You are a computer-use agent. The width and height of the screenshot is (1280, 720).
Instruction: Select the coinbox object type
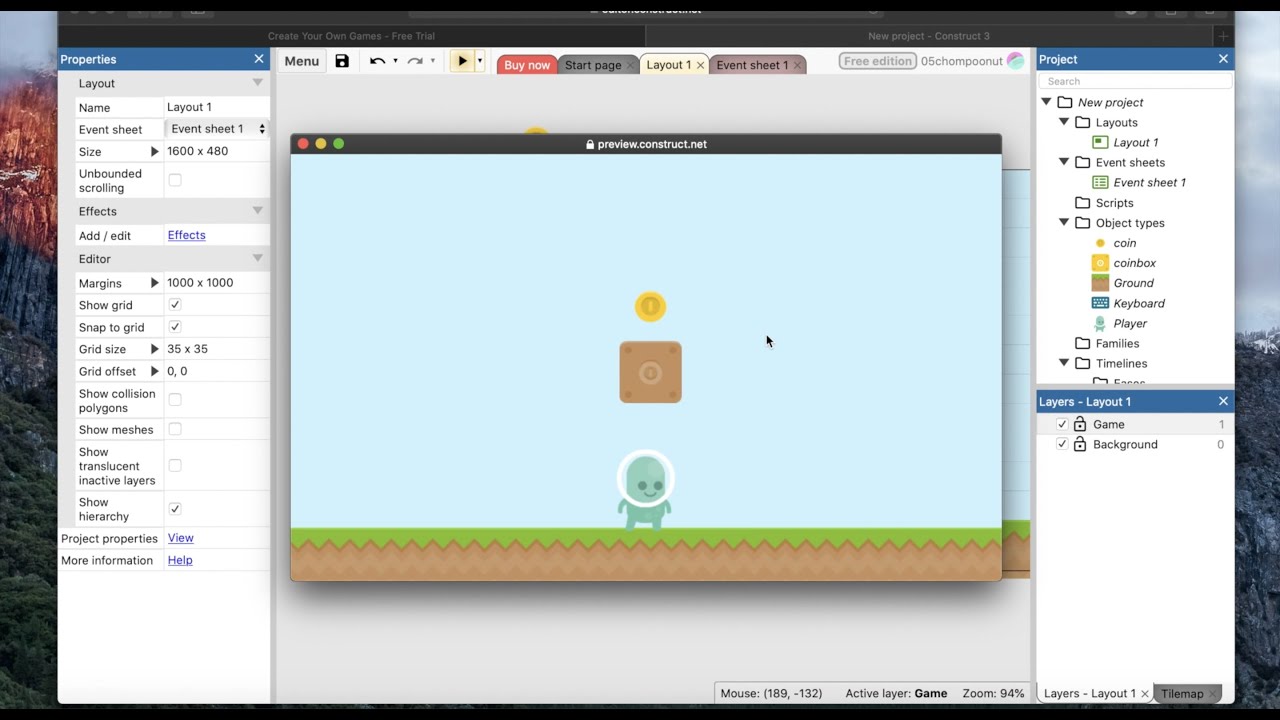point(1135,263)
